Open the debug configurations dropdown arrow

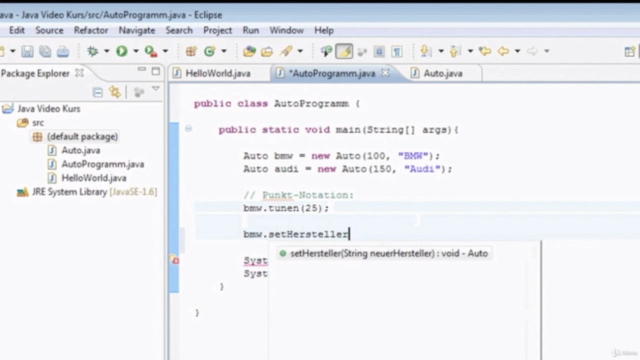point(107,51)
